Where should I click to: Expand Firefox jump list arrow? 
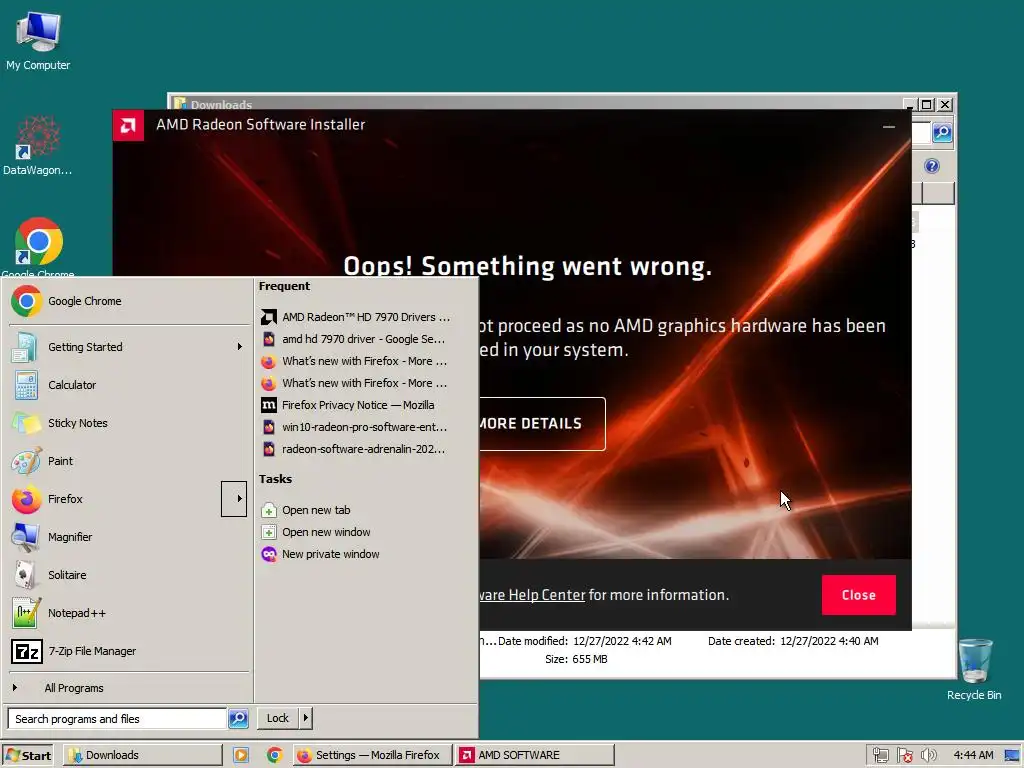[234, 499]
